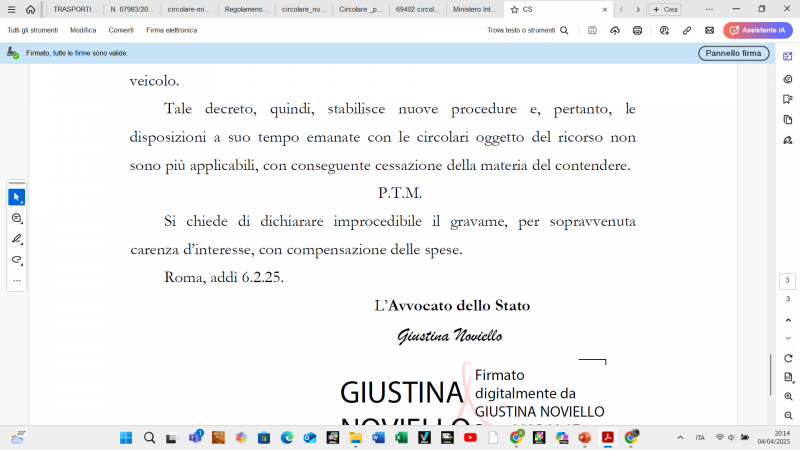The image size is (800, 450).
Task: Open YouTube from the taskbar
Action: 470,438
